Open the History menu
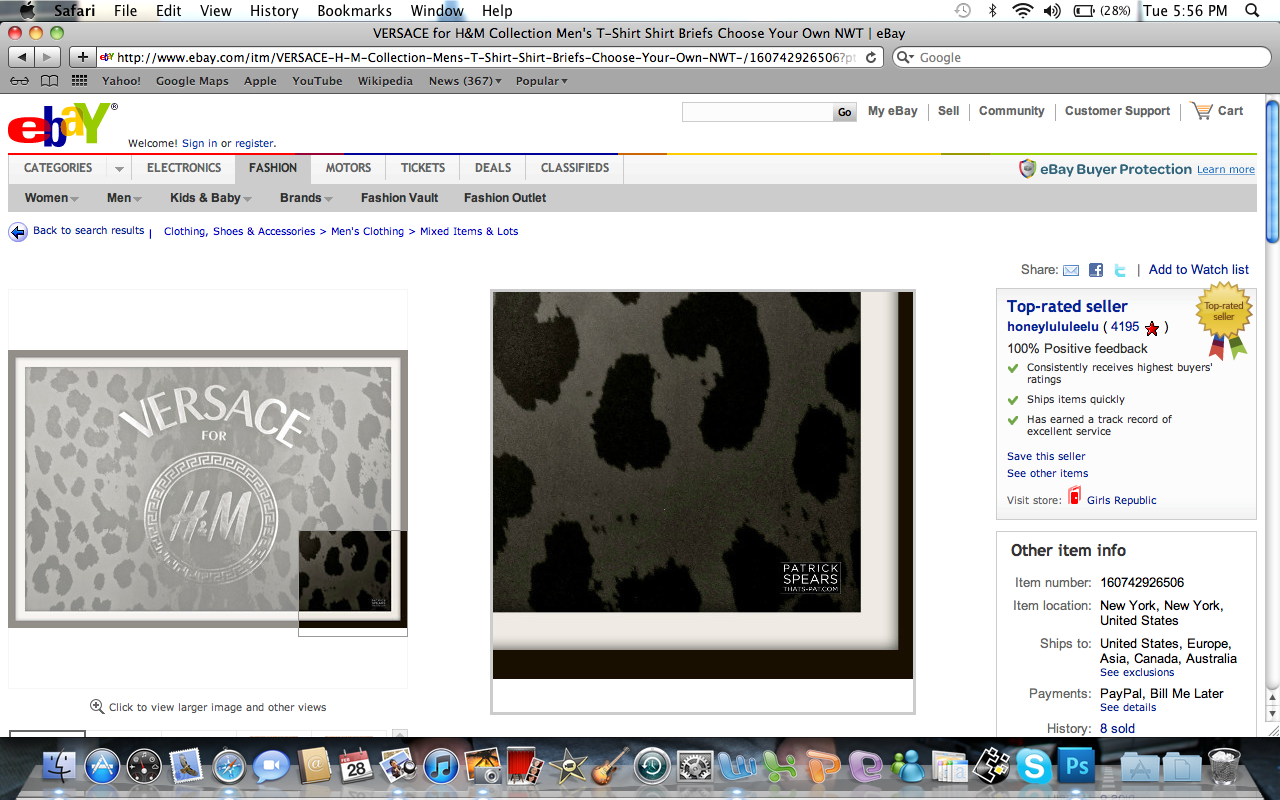The width and height of the screenshot is (1280, 800). coord(274,11)
